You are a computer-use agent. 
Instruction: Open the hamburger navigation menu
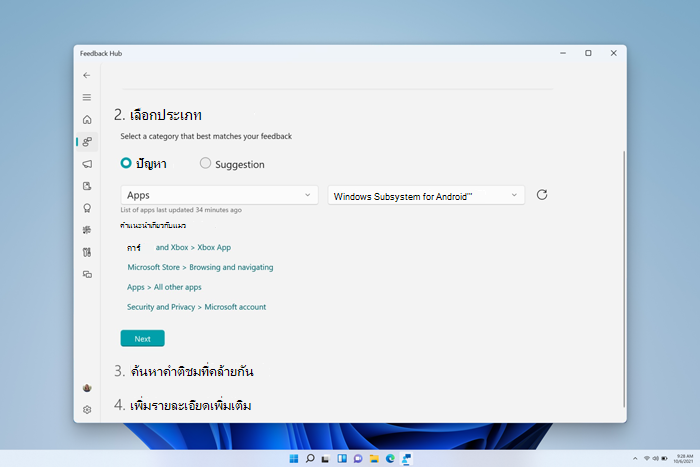pos(87,97)
